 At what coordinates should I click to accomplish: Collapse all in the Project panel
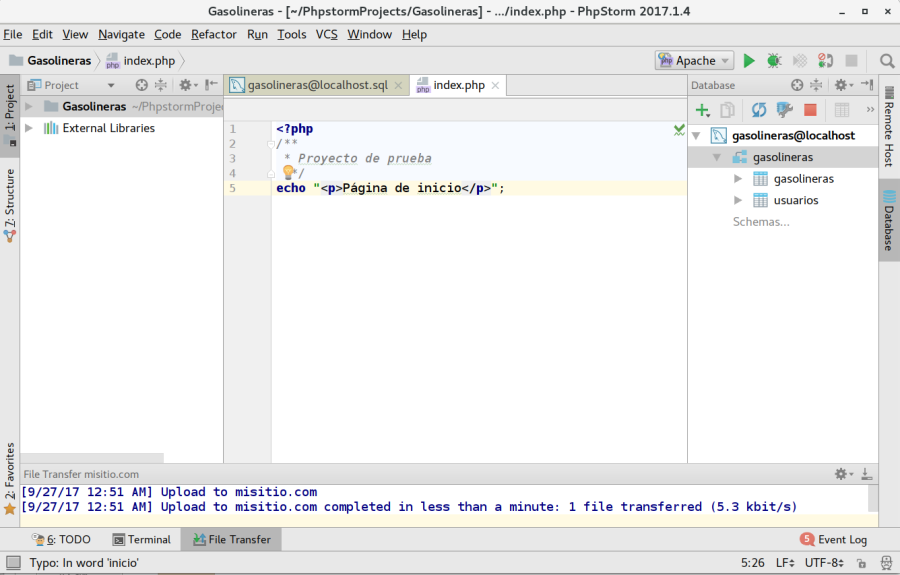click(x=160, y=85)
